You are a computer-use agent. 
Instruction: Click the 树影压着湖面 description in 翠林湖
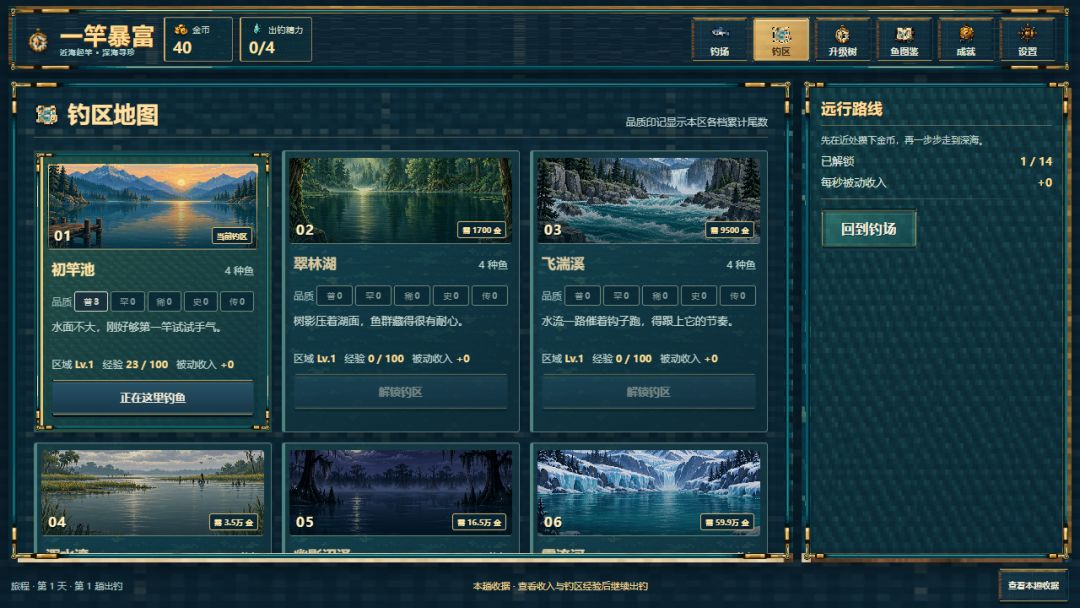379,321
